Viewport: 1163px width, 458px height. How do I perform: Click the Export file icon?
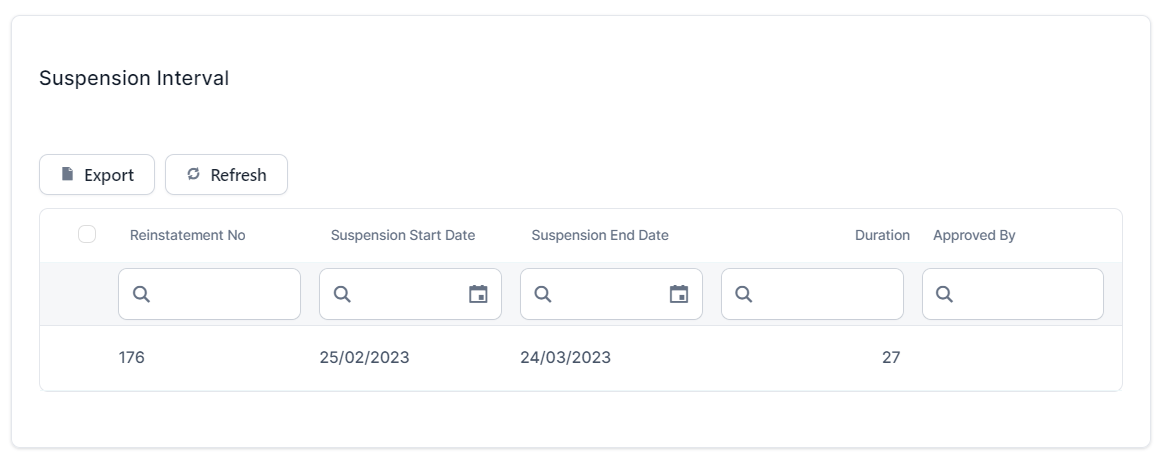pyautogui.click(x=68, y=174)
